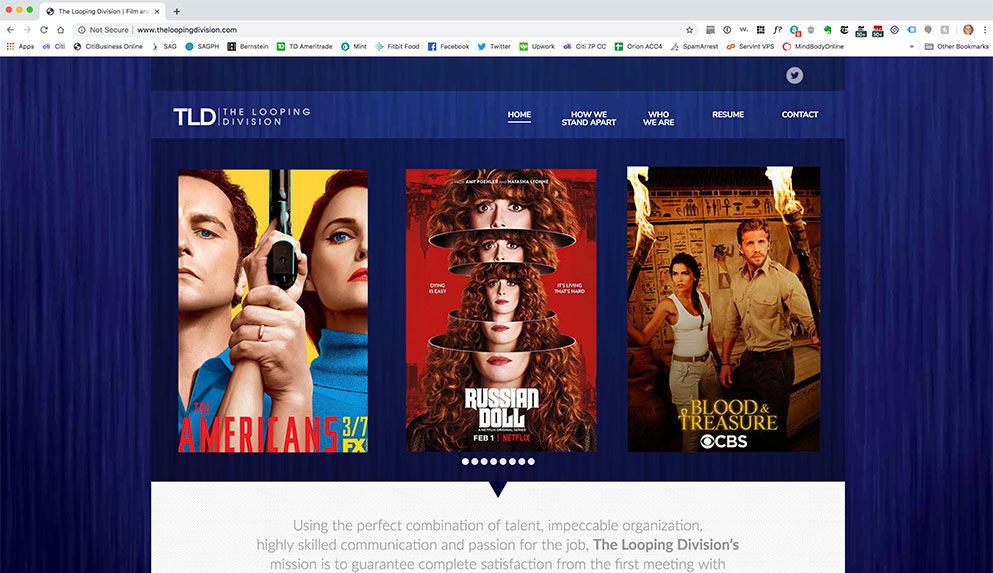Open the Chrome three-dot menu
Image resolution: width=993 pixels, height=573 pixels.
985,30
